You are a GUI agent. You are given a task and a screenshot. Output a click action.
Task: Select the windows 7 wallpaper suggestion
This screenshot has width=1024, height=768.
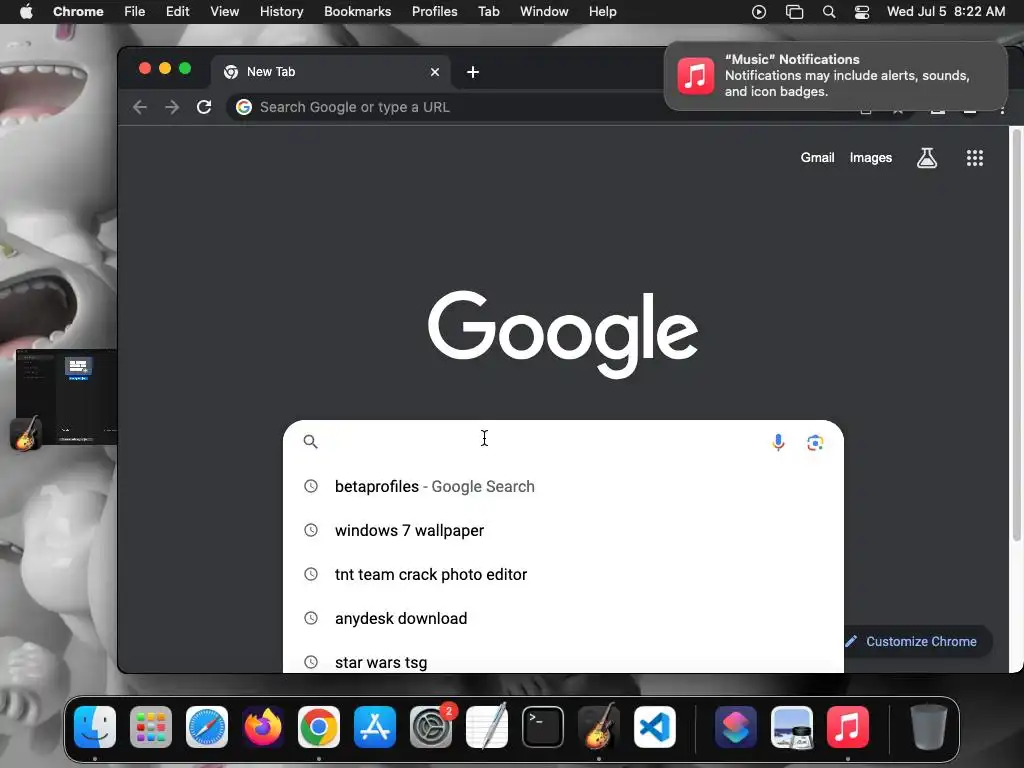563,530
